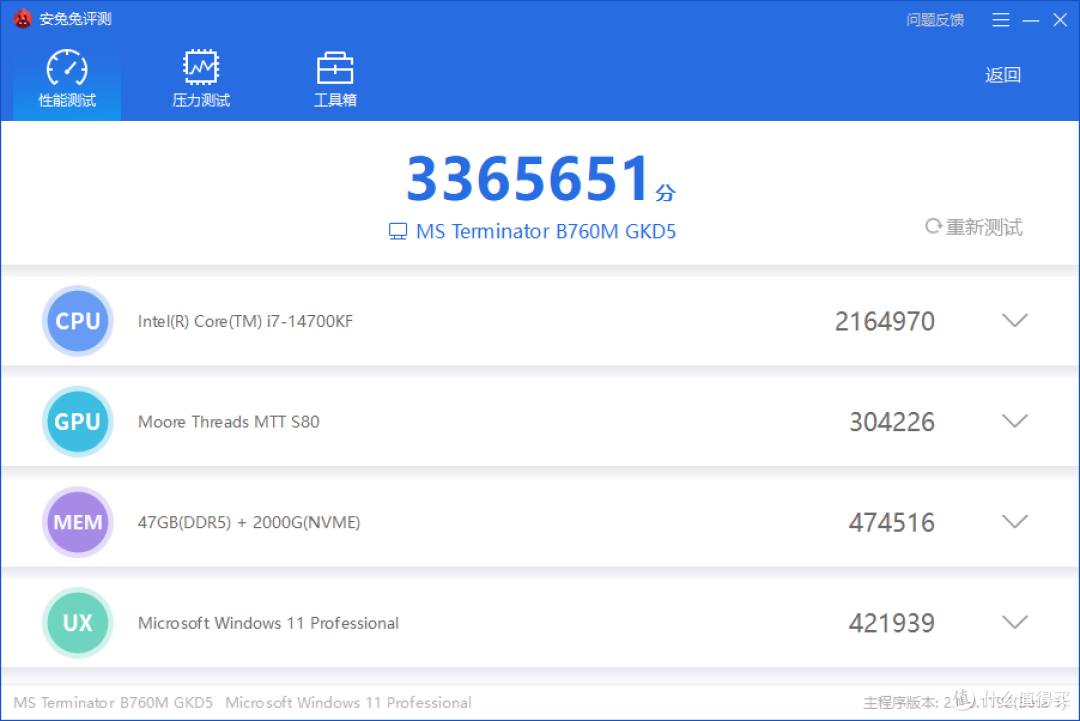The height and width of the screenshot is (721, 1080).
Task: Click the GPU score 304226
Action: (x=892, y=422)
